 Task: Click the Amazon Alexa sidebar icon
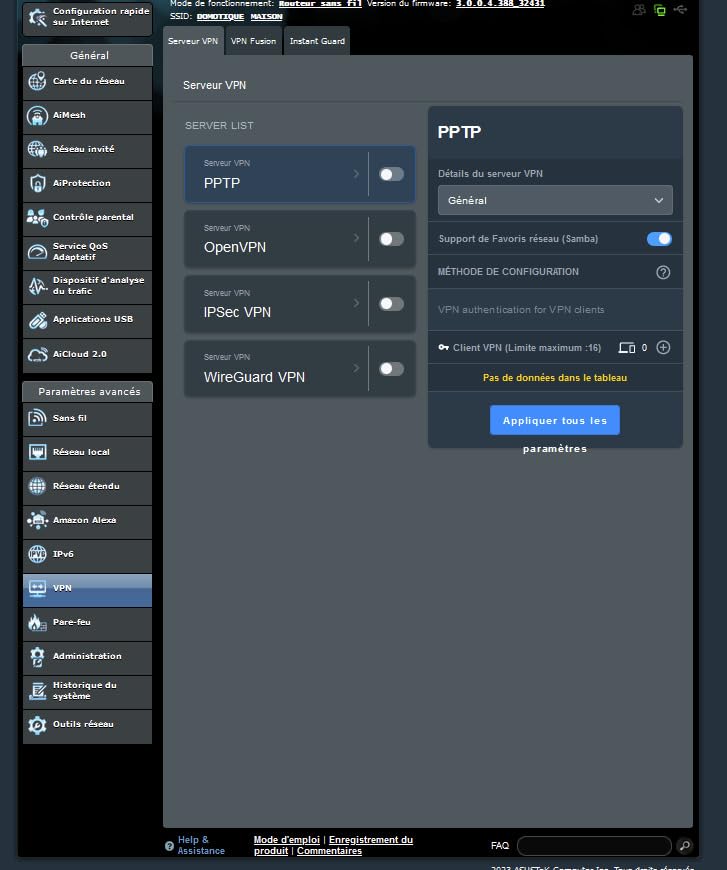tap(37, 520)
